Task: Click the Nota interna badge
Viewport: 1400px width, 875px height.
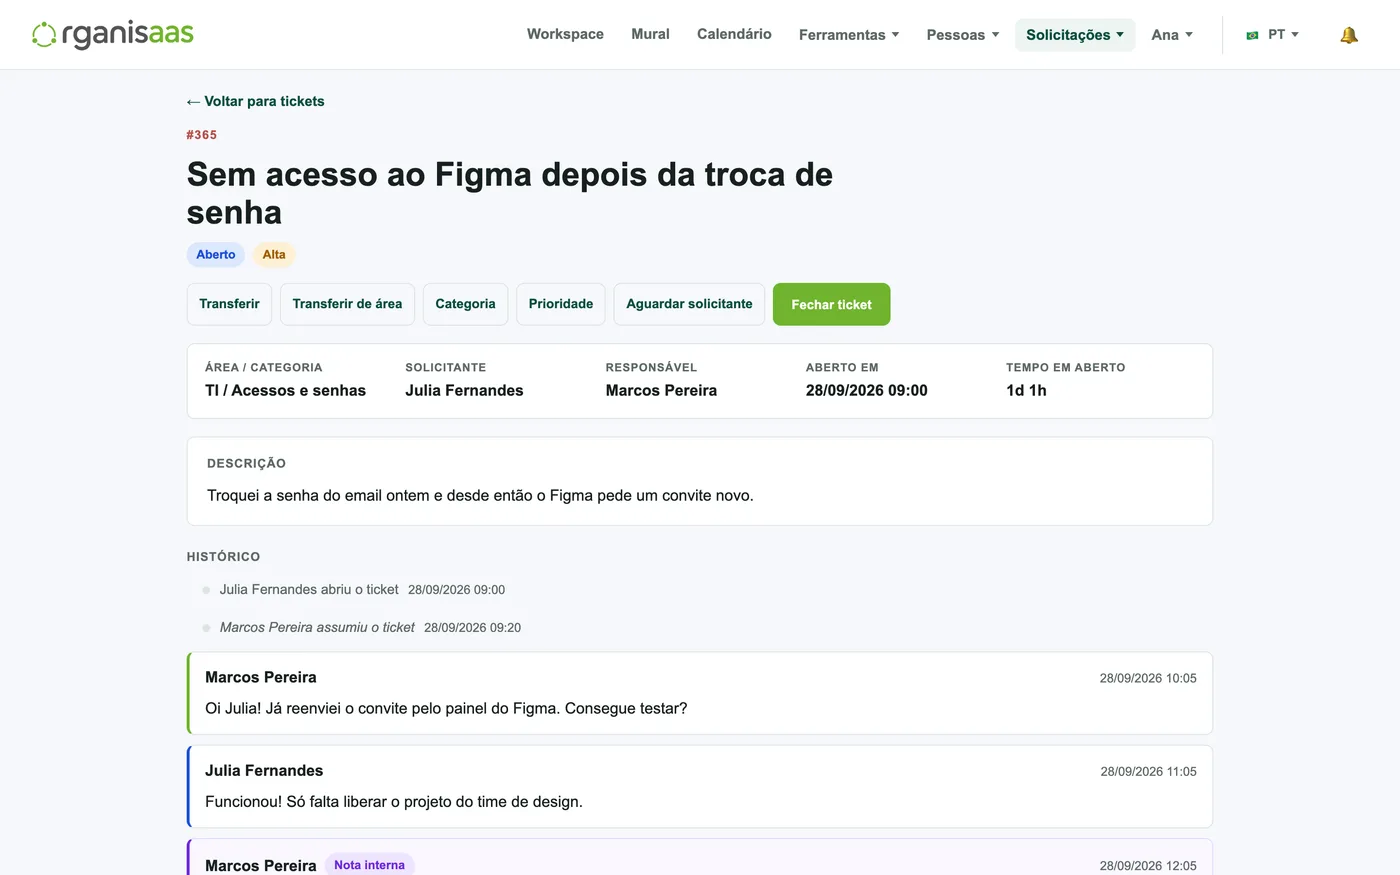Action: [369, 865]
